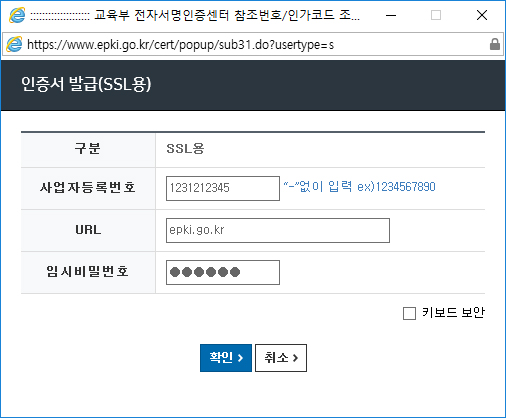
Task: Click the URL row label
Action: [88, 230]
